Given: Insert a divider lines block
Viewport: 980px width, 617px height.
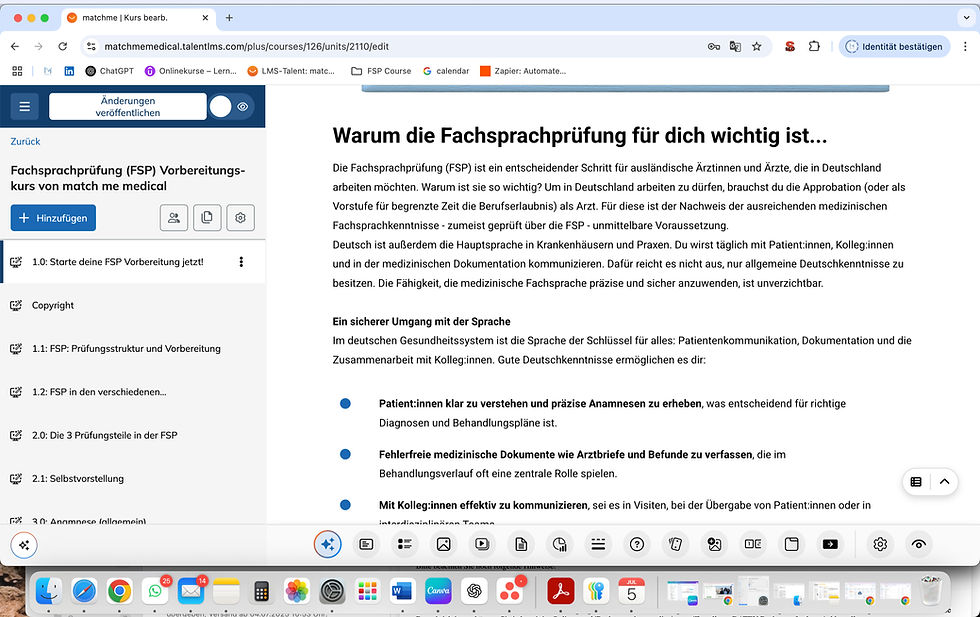Looking at the screenshot, I should tap(598, 544).
